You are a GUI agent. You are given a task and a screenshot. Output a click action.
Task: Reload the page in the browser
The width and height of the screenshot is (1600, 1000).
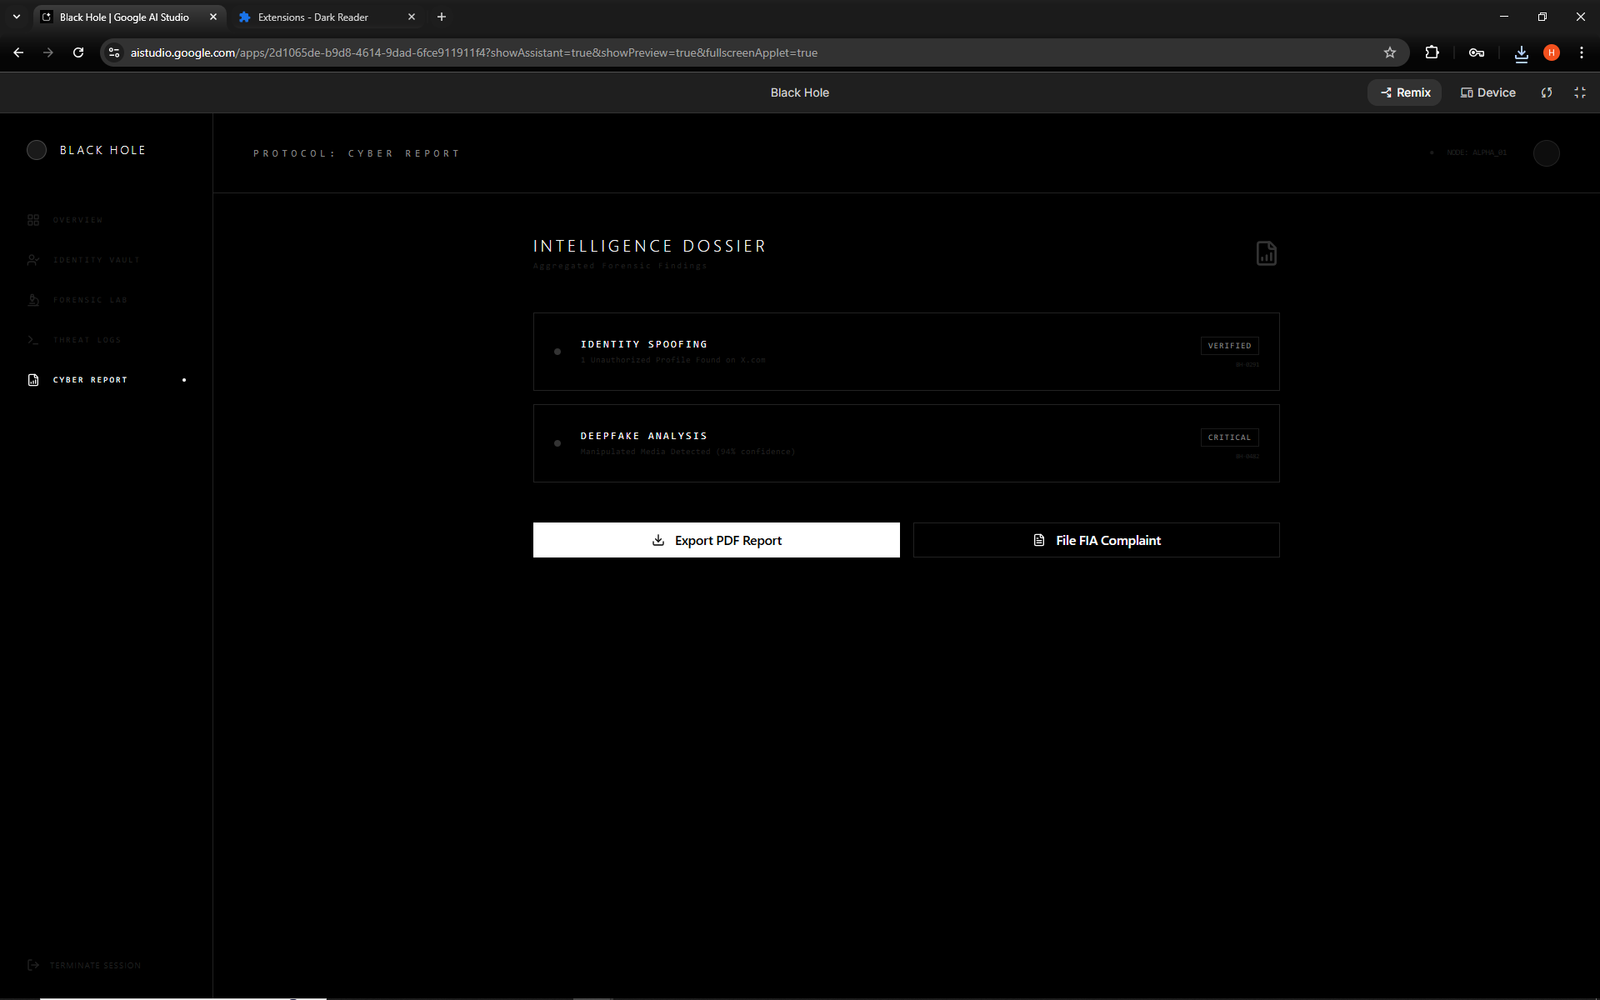click(x=78, y=52)
